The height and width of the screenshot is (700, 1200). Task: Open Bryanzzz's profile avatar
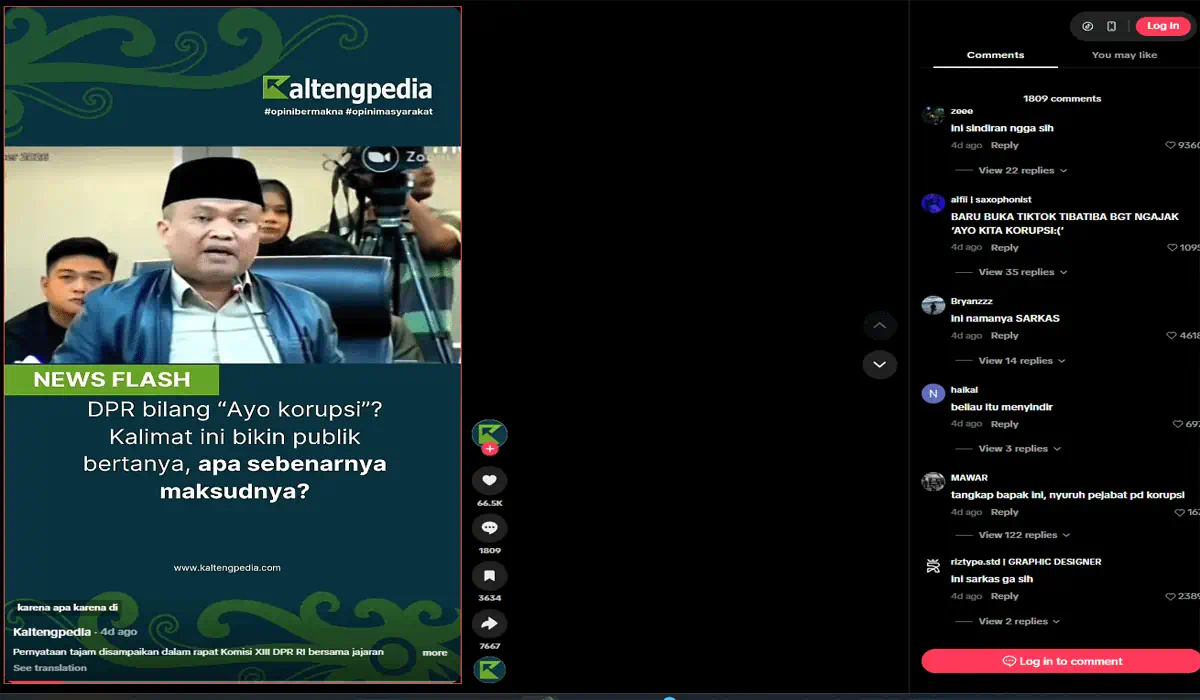pyautogui.click(x=933, y=305)
